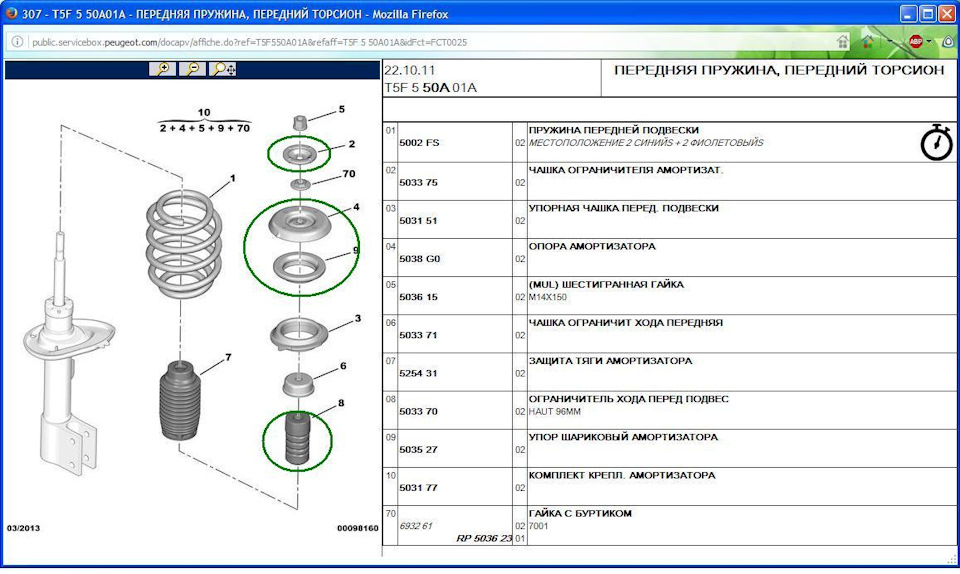Click row description ЗАЩИТА ТЯГИ АМОРТИЗАТОРА
The width and height of the screenshot is (960, 574).
point(610,360)
